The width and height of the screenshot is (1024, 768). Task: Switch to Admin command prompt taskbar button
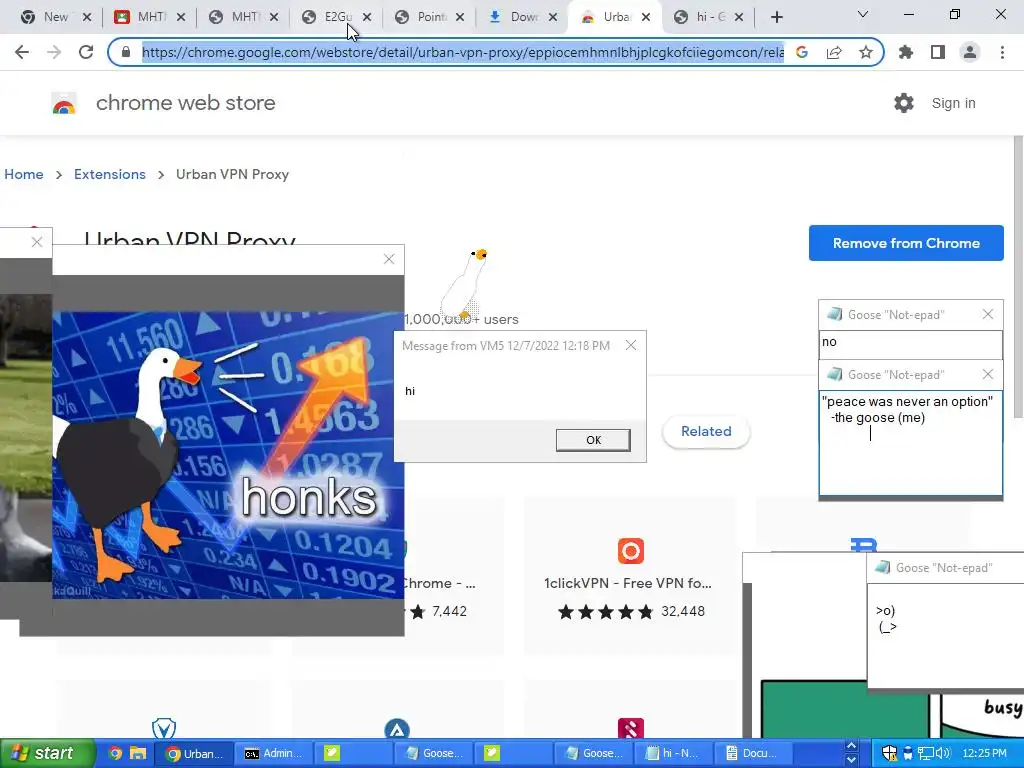pyautogui.click(x=273, y=754)
